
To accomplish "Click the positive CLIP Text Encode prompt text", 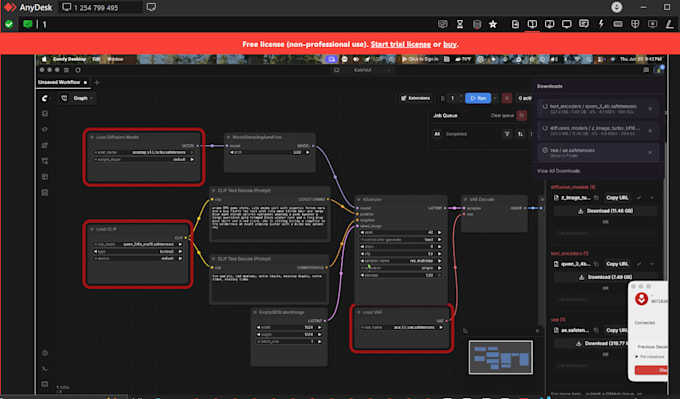I will coord(269,217).
